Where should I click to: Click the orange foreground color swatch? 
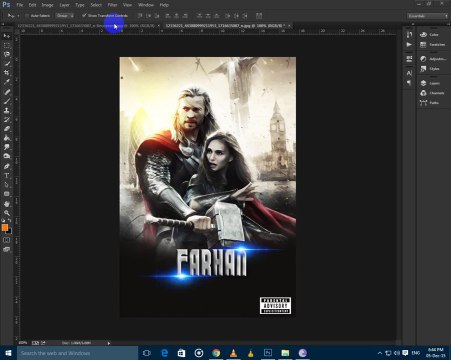point(4,227)
